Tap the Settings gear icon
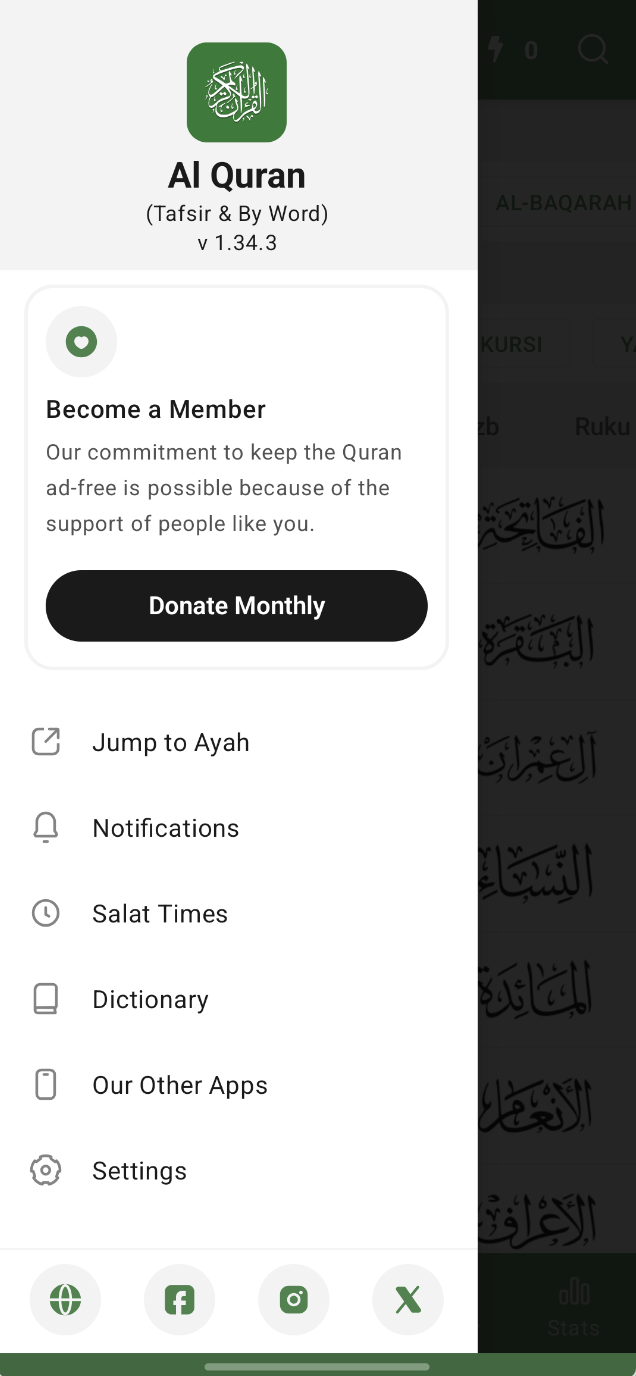 click(x=46, y=1170)
